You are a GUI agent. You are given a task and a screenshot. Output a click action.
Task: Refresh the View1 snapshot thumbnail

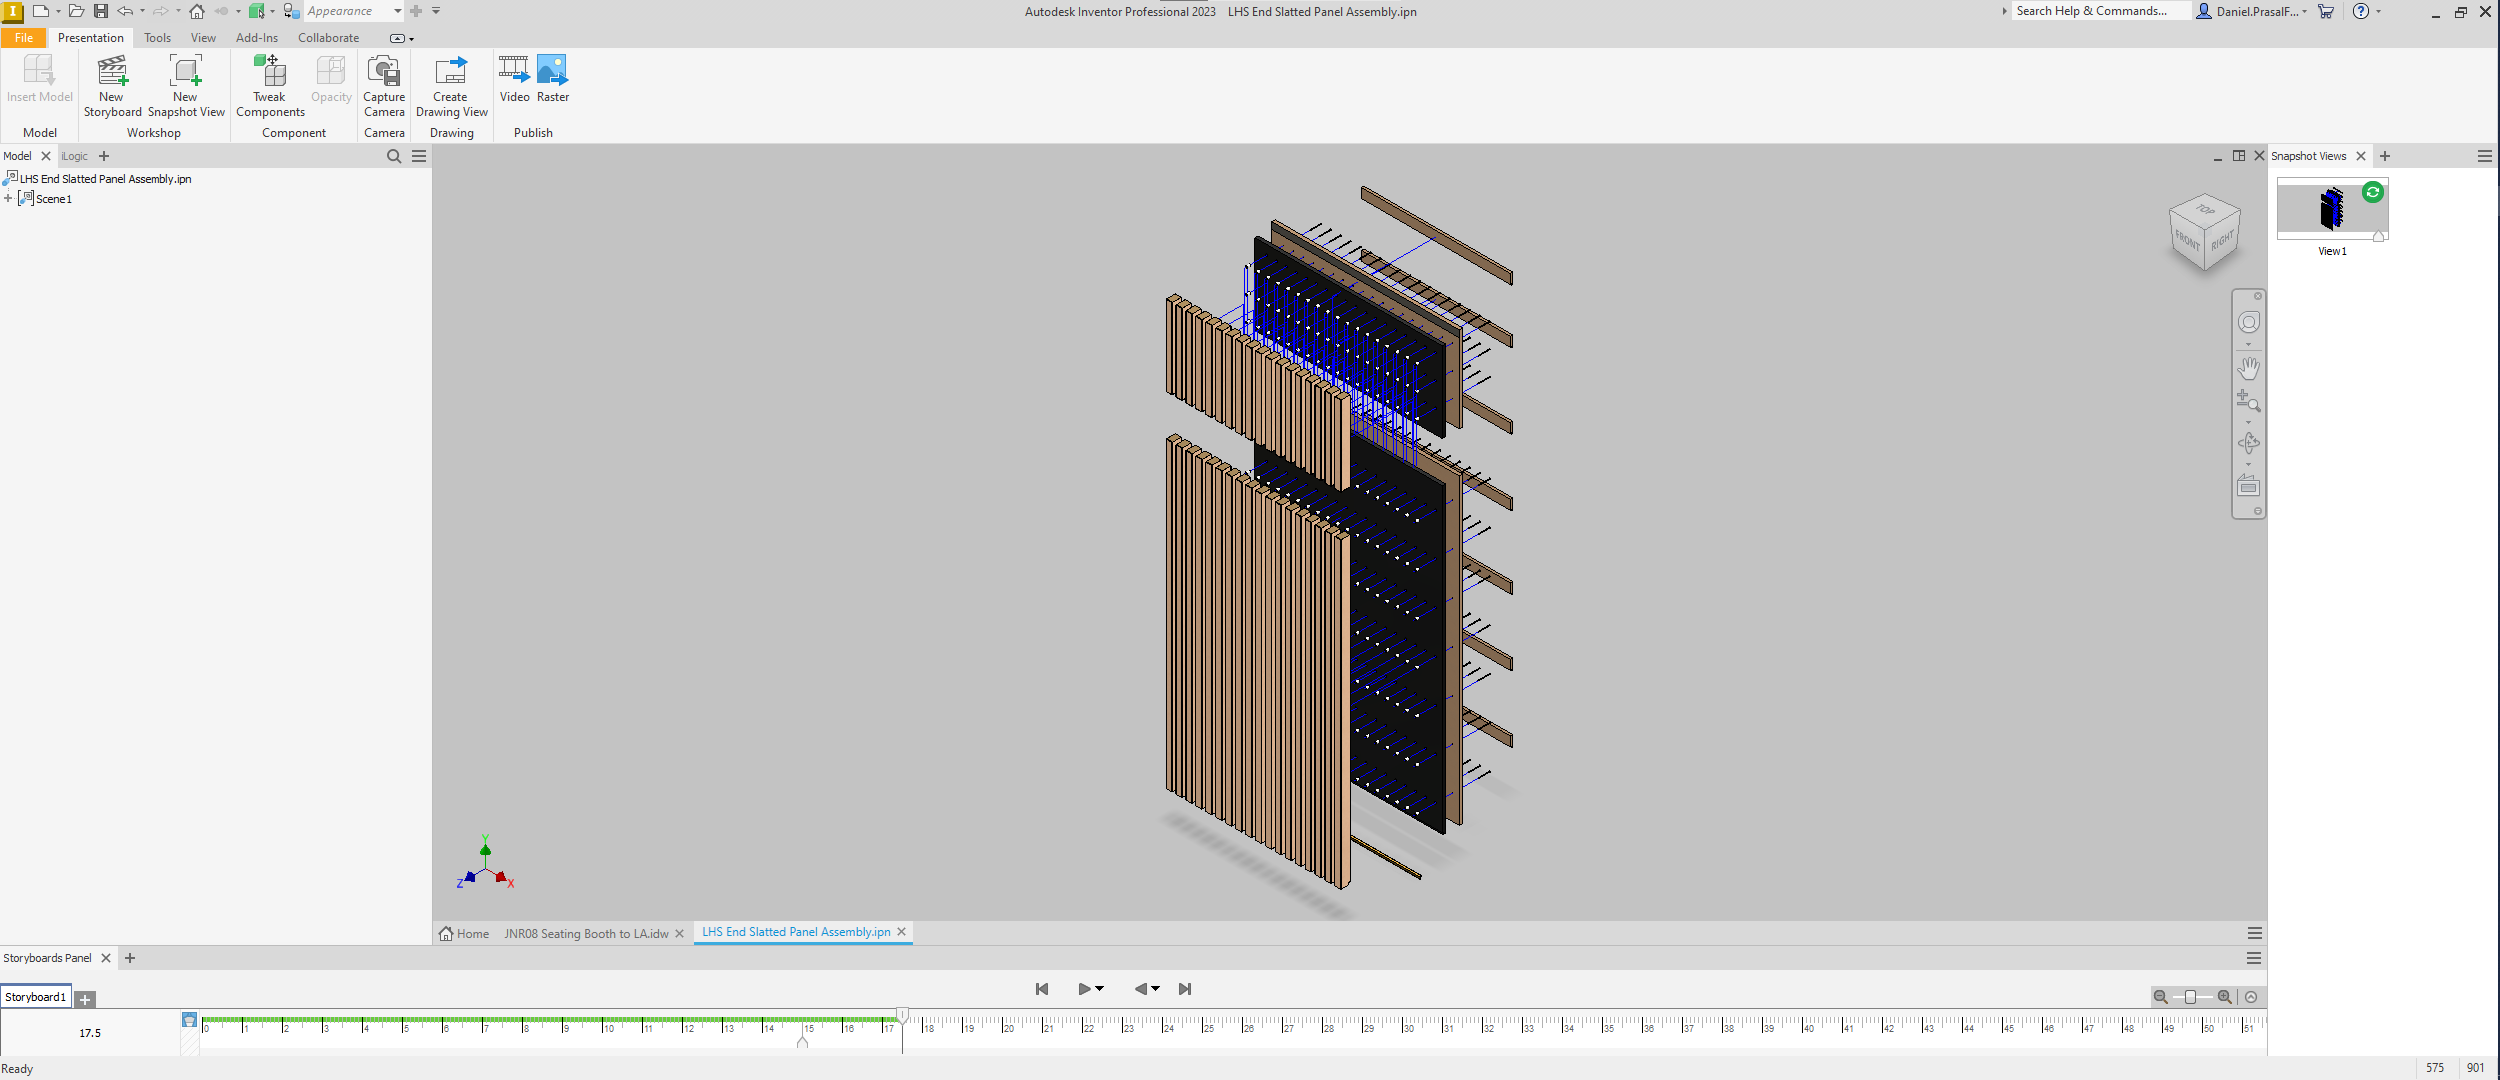tap(2371, 193)
